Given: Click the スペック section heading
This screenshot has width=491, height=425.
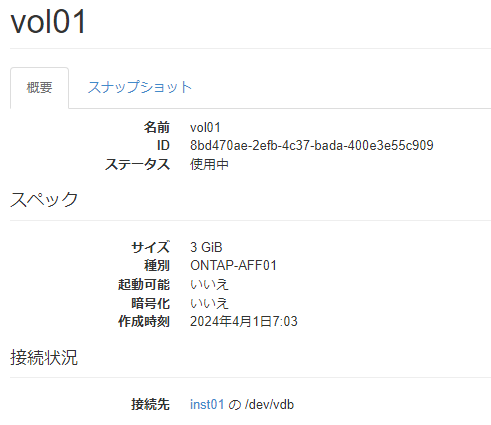Looking at the screenshot, I should pos(44,199).
